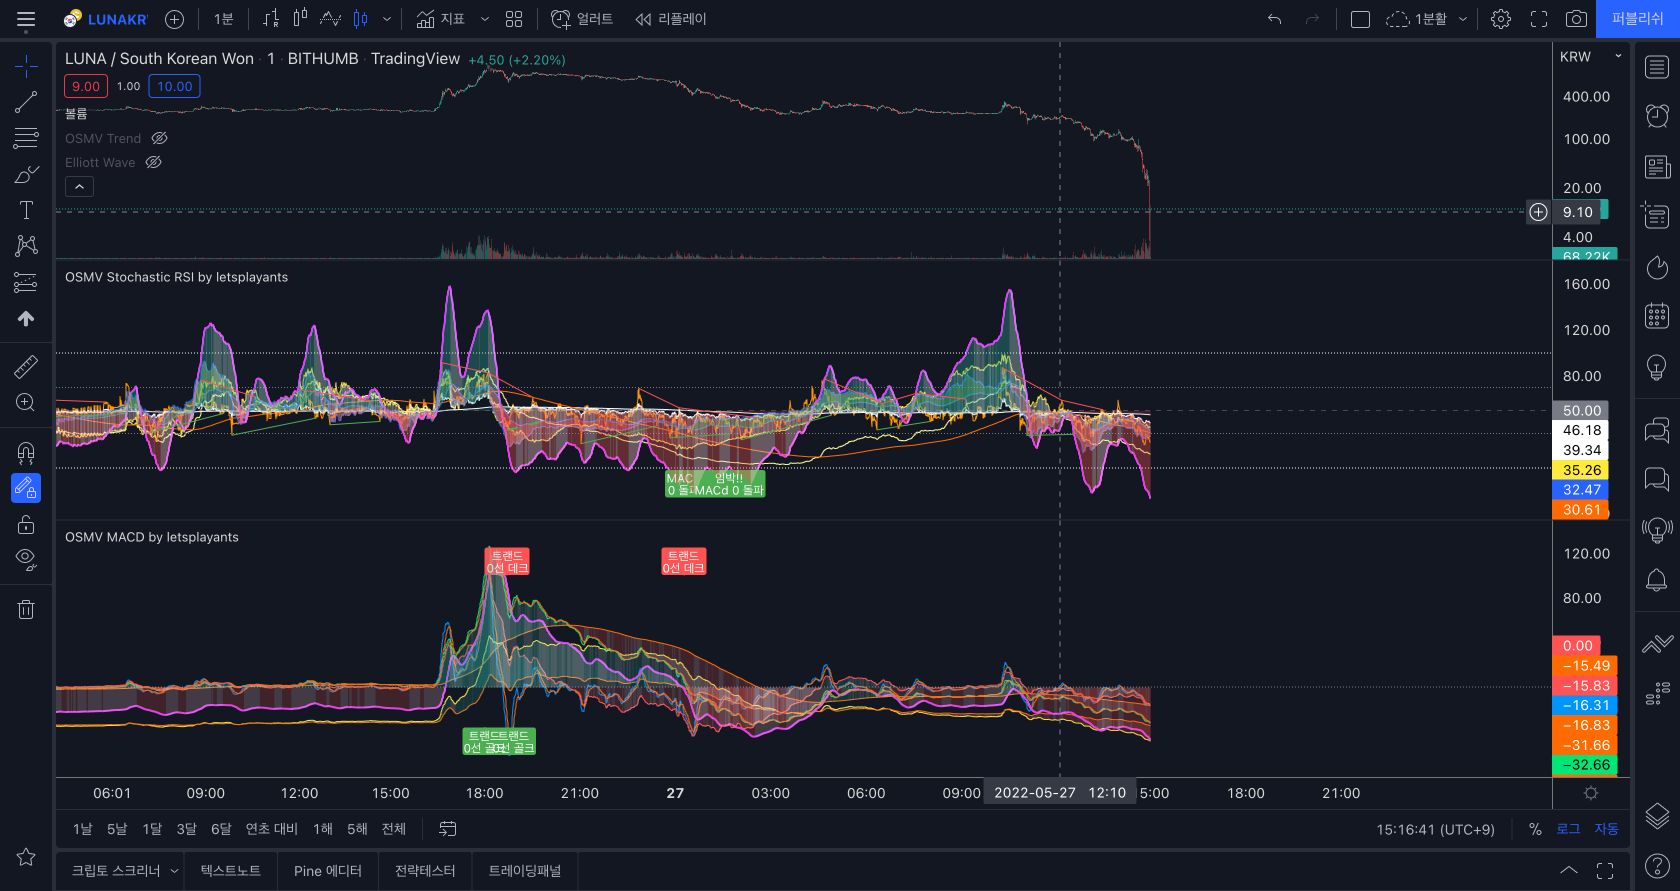The height and width of the screenshot is (891, 1680).
Task: Select the 전체 date range
Action: click(394, 829)
